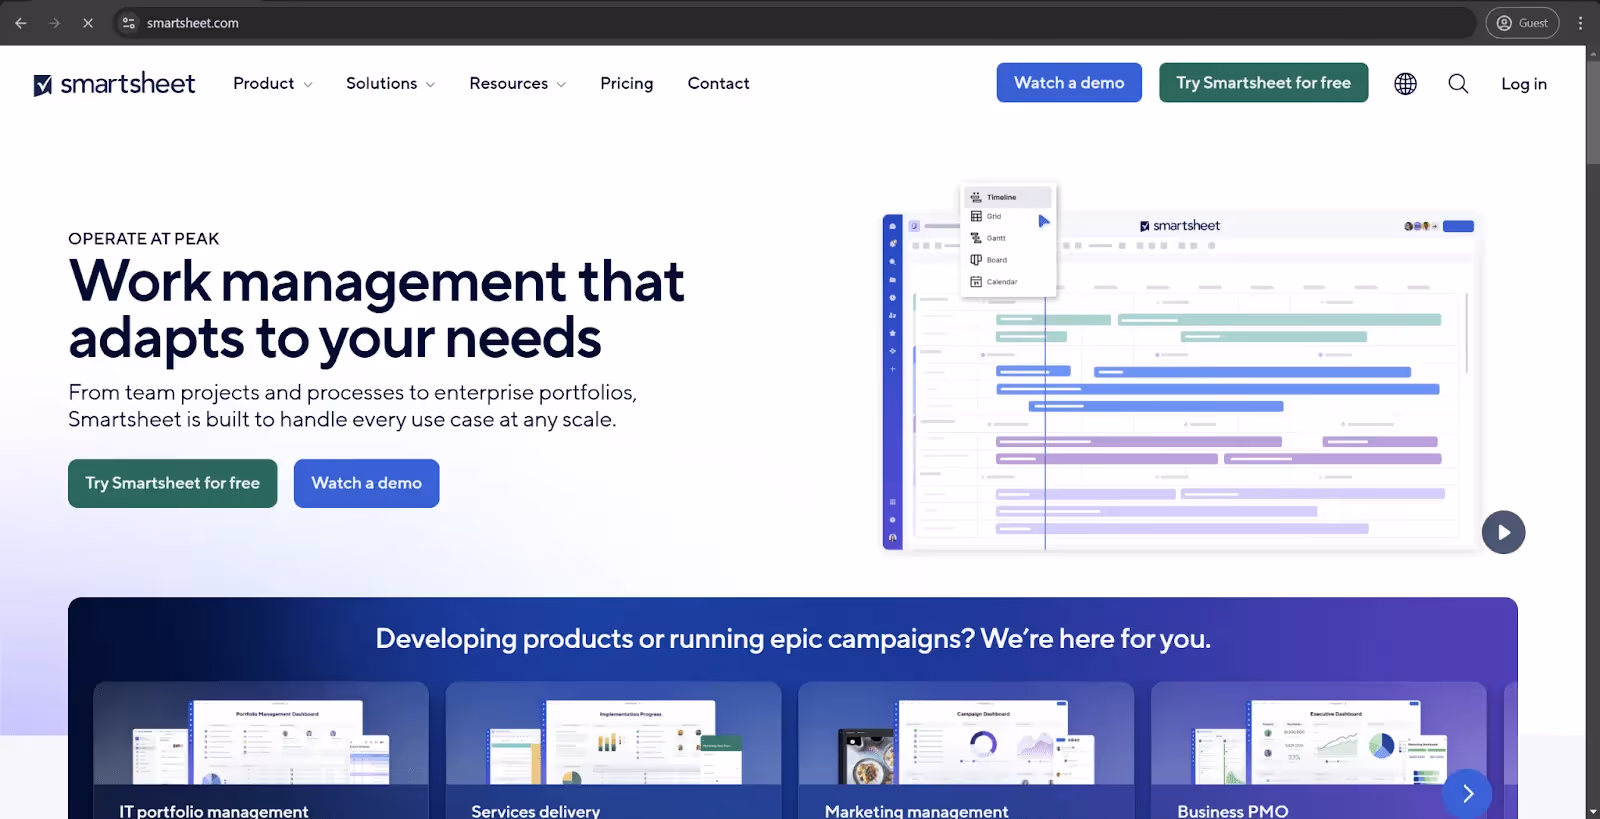
Task: Click the hero Watch a demo button
Action: coord(366,483)
